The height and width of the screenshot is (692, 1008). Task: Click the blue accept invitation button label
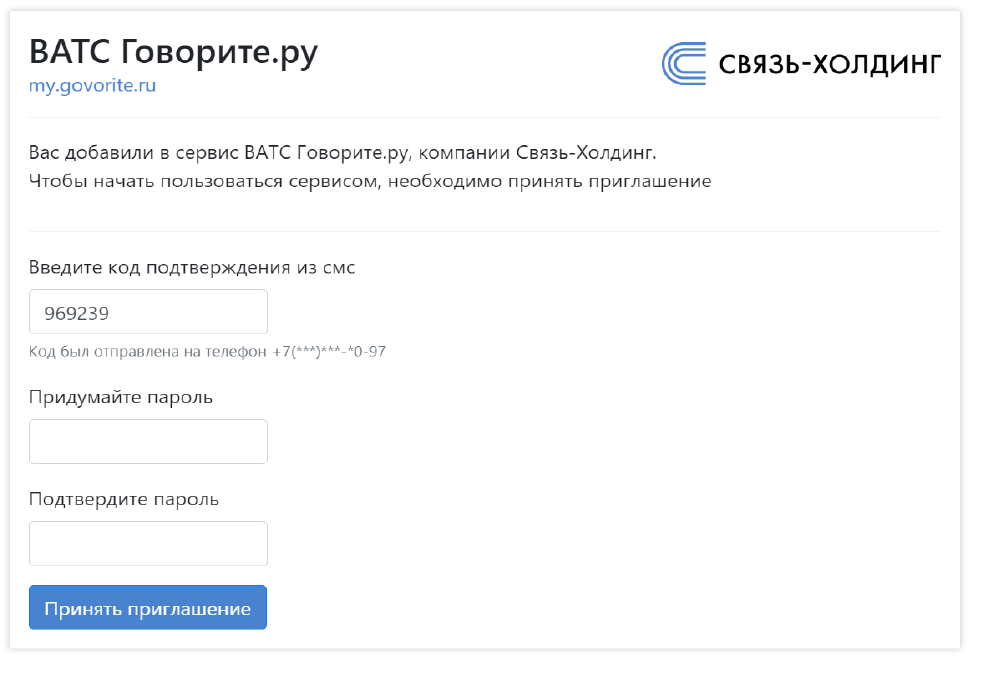147,607
